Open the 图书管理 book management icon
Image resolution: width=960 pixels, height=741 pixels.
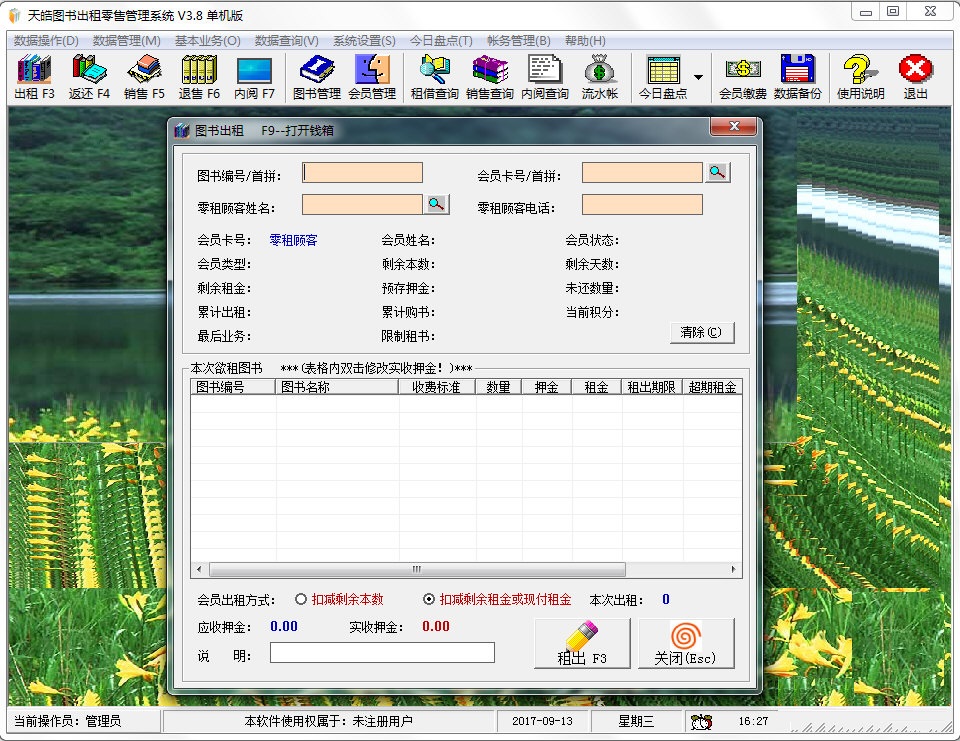[x=317, y=75]
